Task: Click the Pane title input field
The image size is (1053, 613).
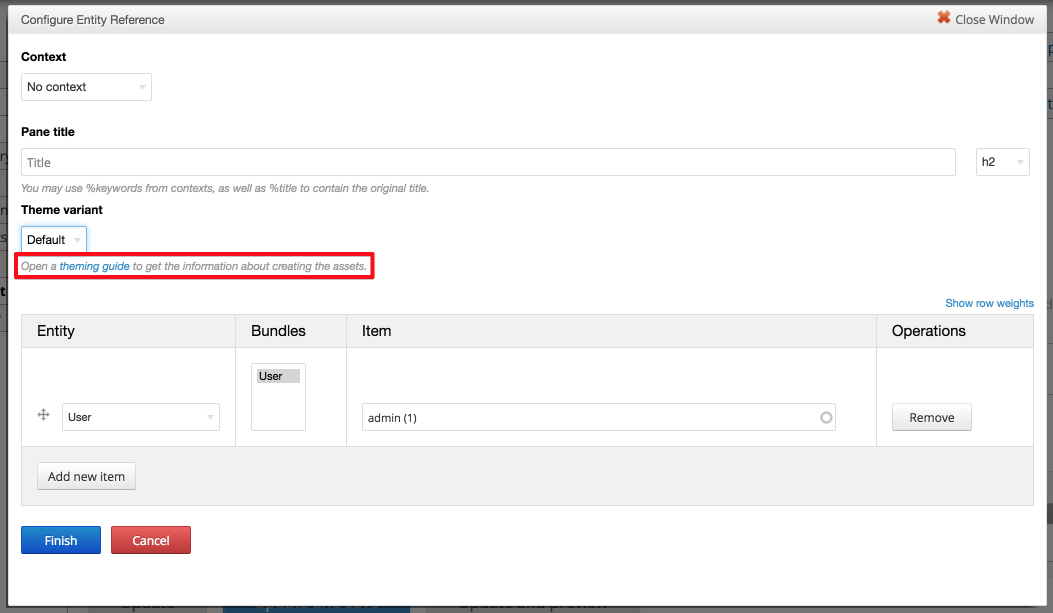Action: 488,161
